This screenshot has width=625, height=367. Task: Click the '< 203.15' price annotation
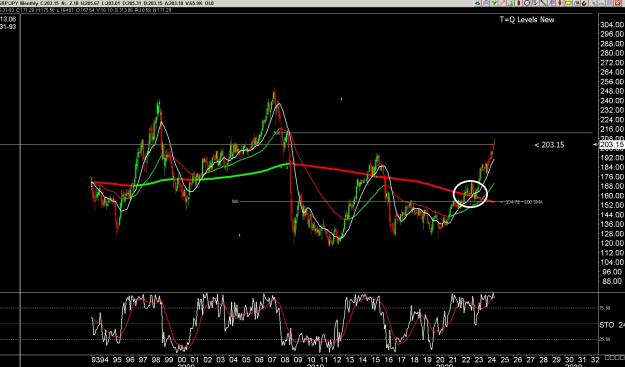coord(549,145)
